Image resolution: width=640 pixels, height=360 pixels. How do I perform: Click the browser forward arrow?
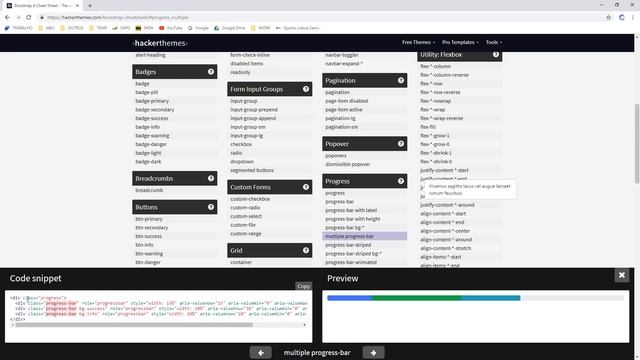tap(18, 18)
